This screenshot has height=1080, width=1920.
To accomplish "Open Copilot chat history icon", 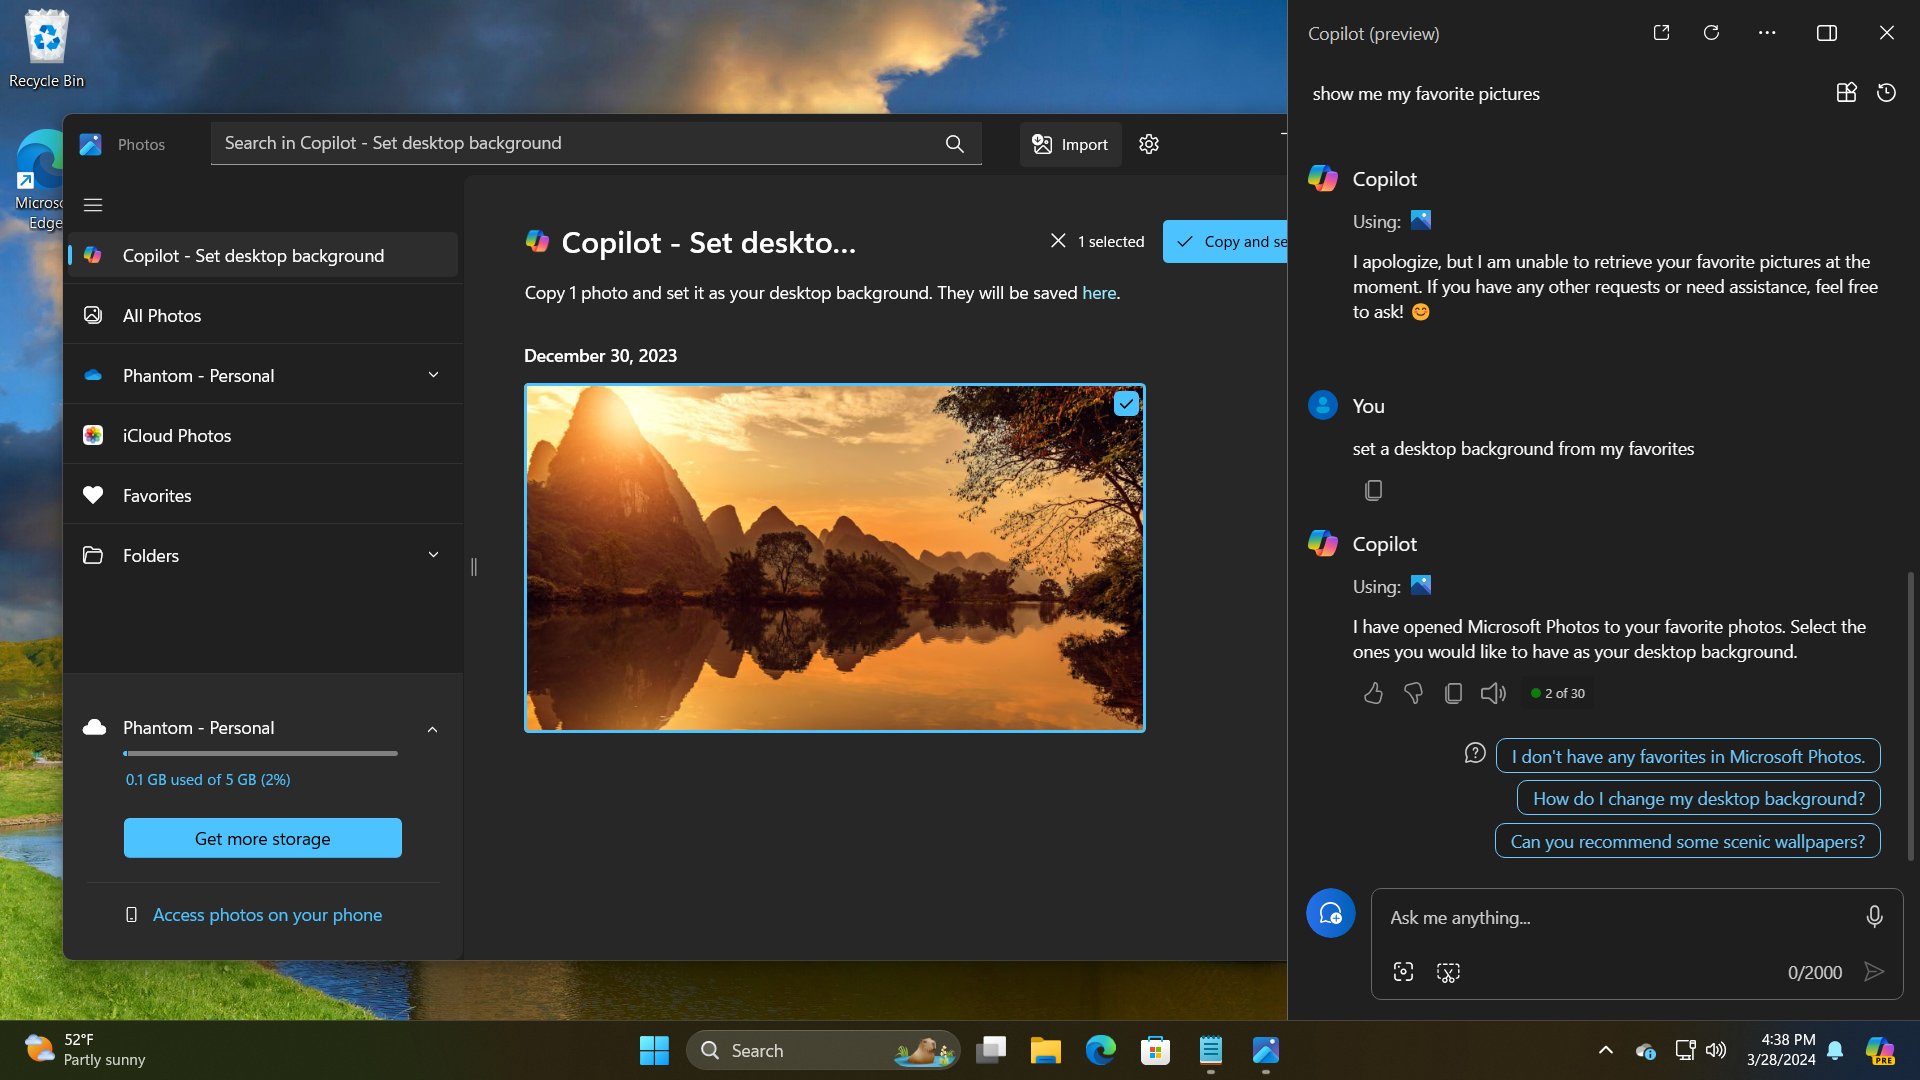I will tap(1886, 93).
